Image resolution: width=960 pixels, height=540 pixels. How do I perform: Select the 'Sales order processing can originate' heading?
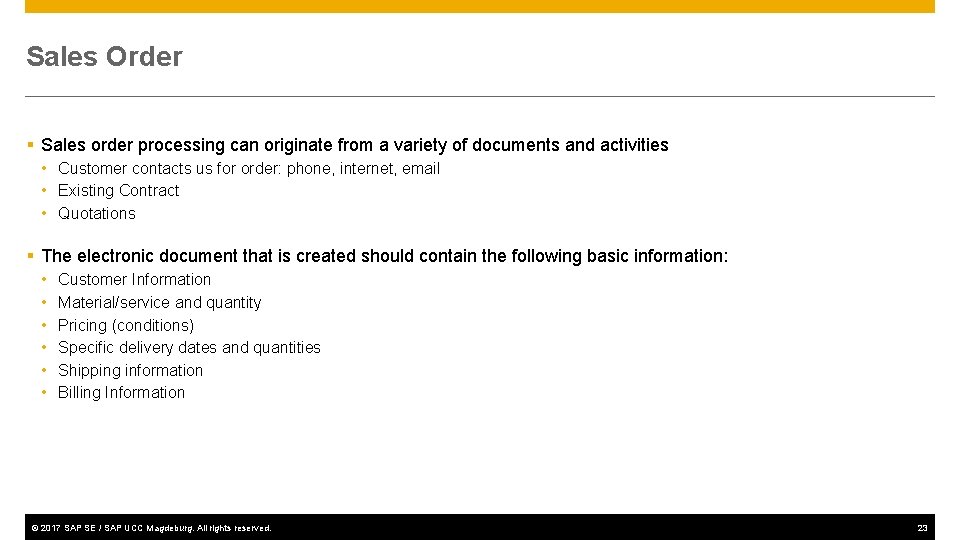354,145
